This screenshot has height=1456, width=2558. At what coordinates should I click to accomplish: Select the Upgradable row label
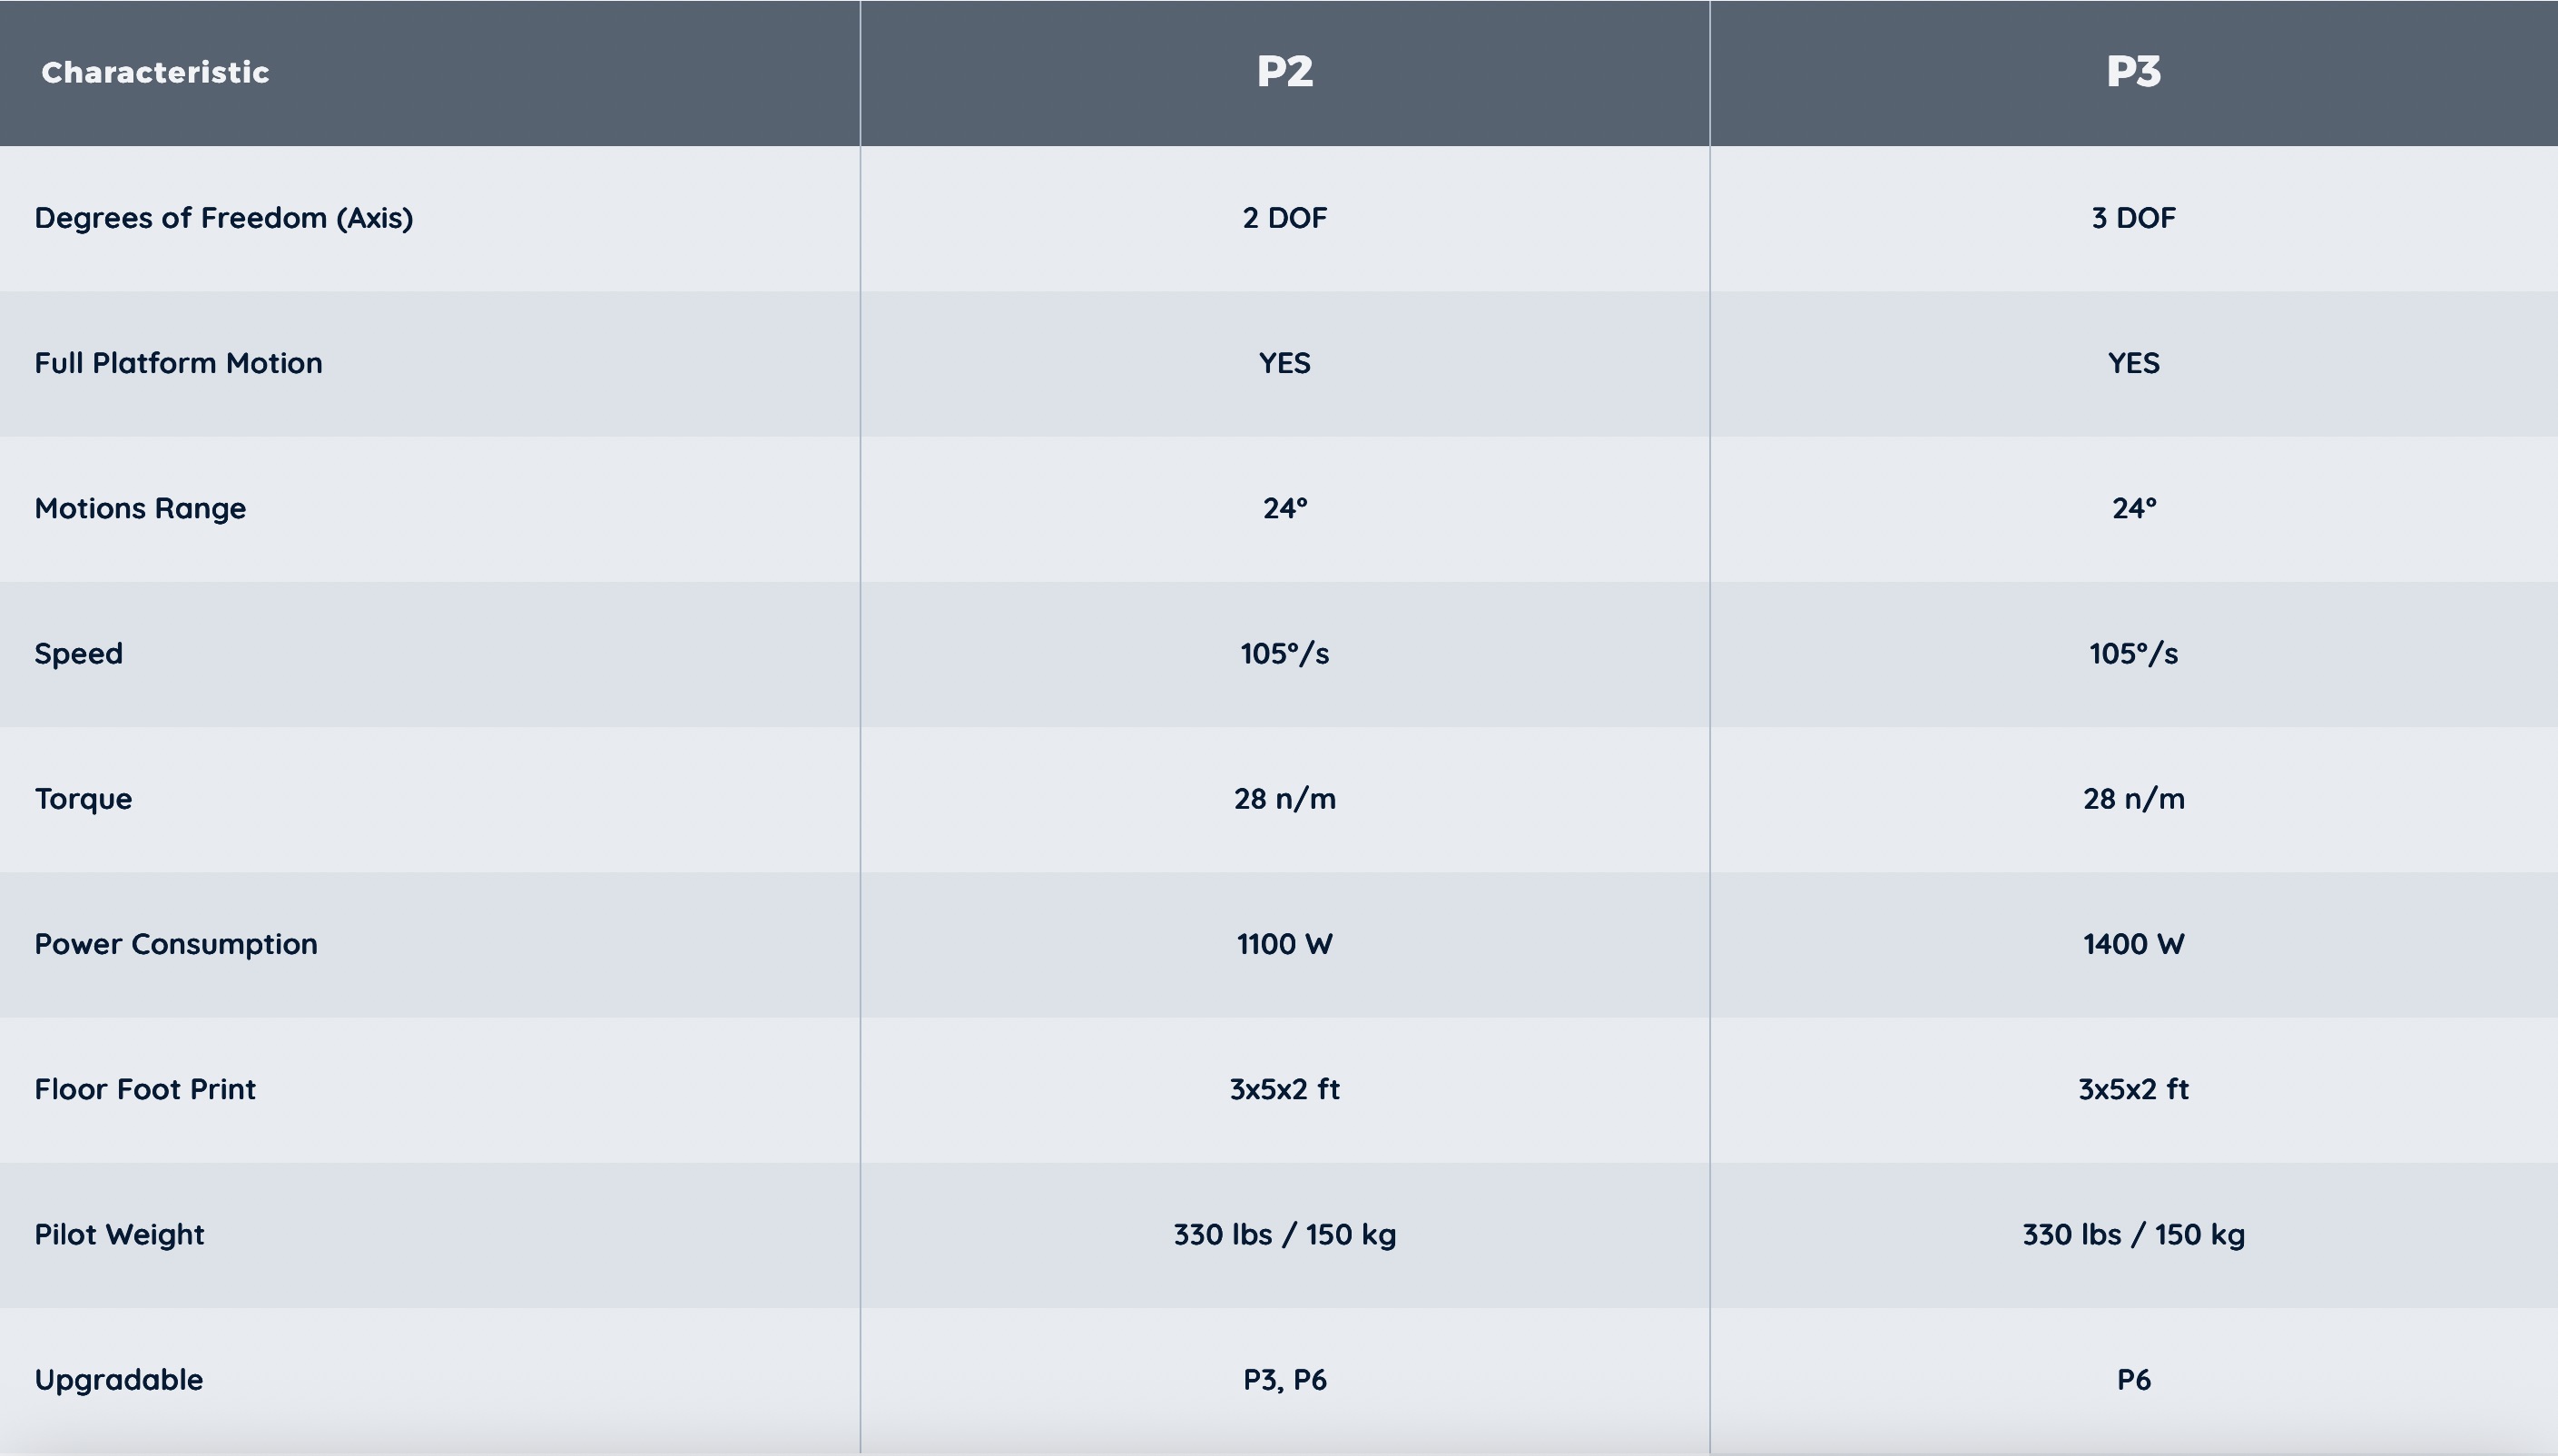click(119, 1380)
